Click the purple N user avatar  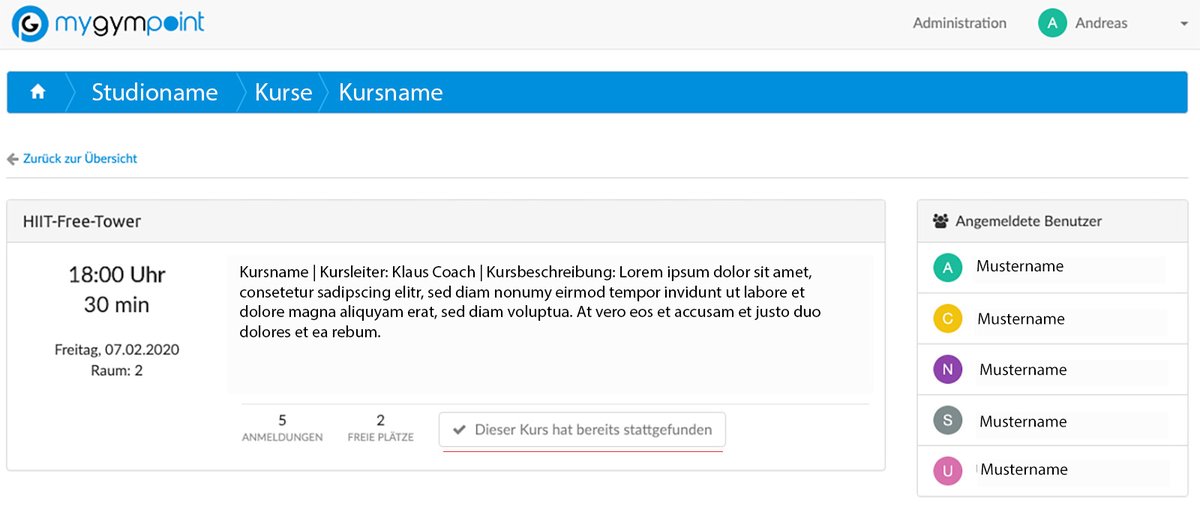[x=947, y=370]
